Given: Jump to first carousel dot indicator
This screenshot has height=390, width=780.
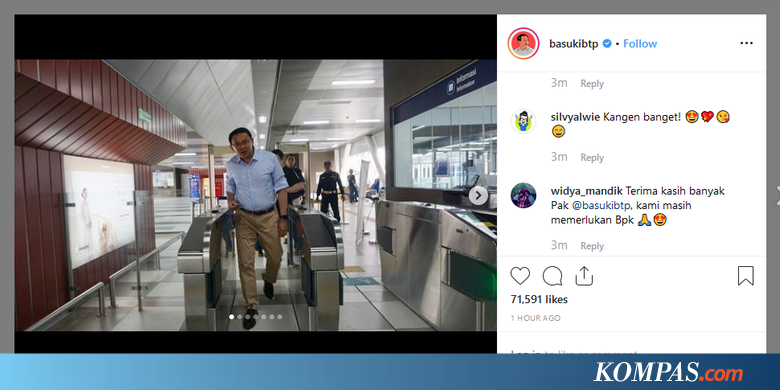Looking at the screenshot, I should point(231,316).
